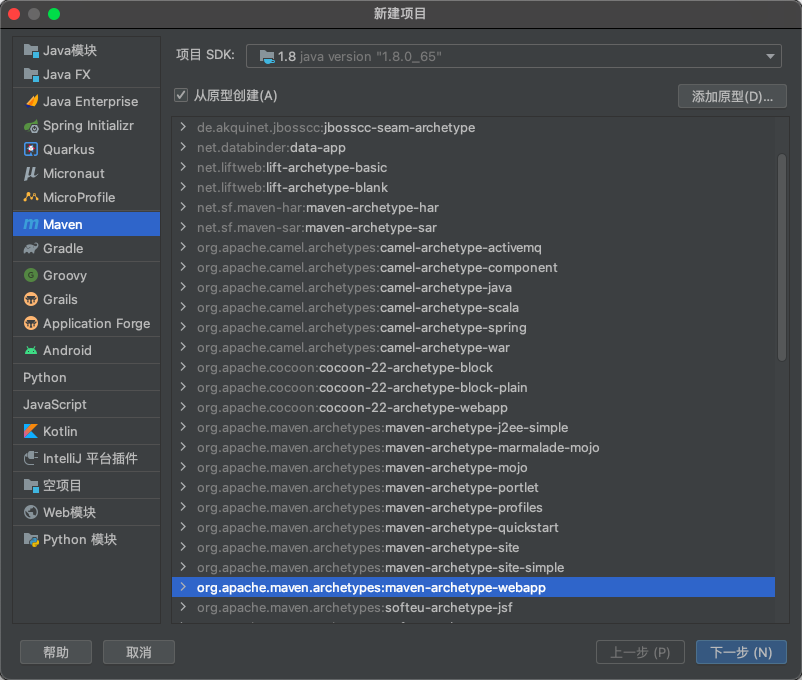Click the Android project type icon
Viewport: 802px width, 680px height.
pos(31,350)
